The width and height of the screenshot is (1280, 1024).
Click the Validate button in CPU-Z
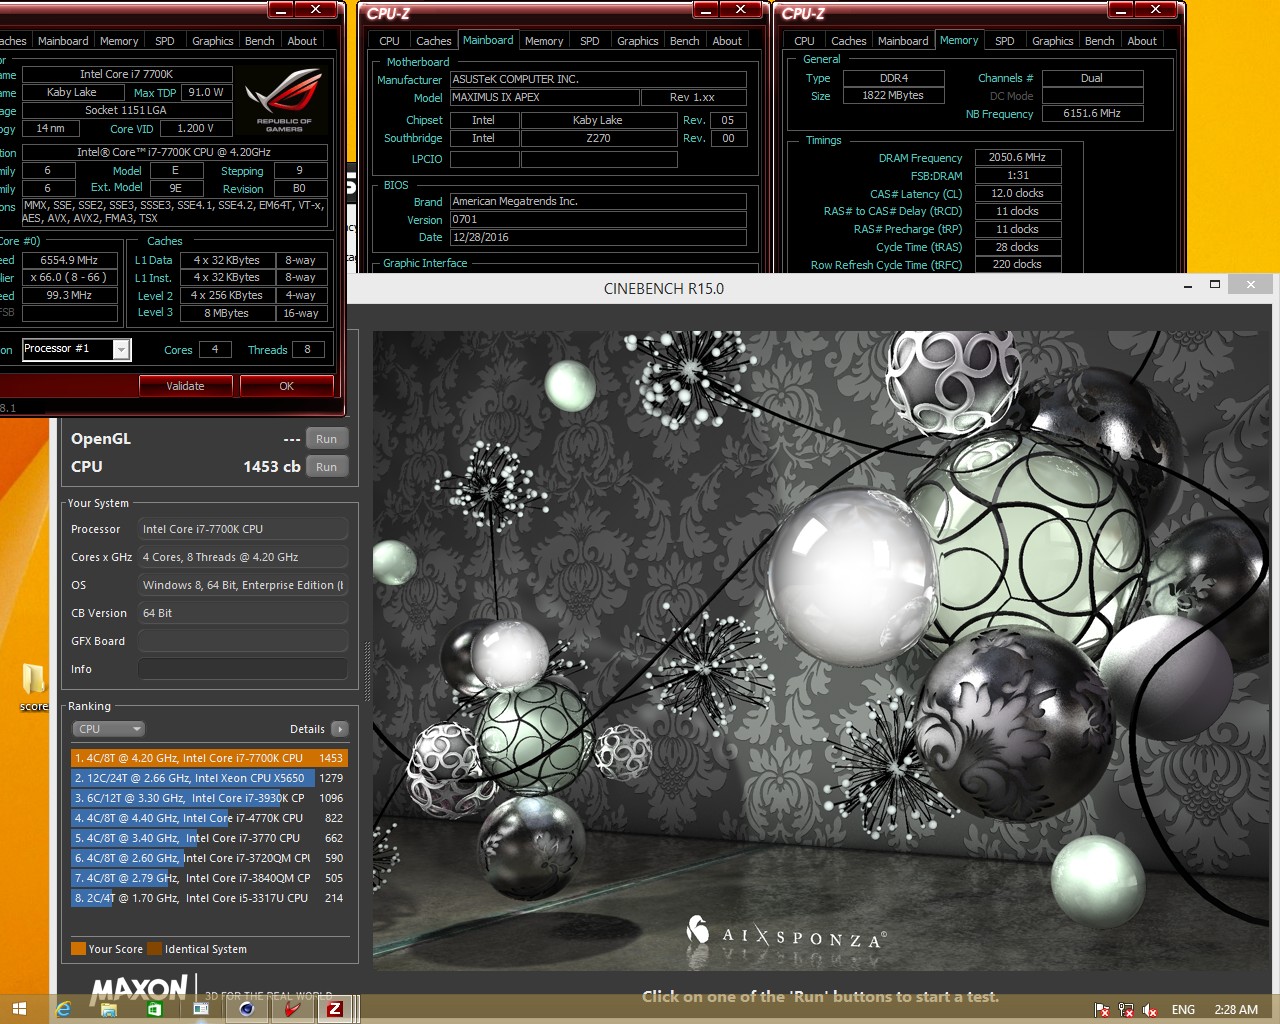tap(185, 386)
